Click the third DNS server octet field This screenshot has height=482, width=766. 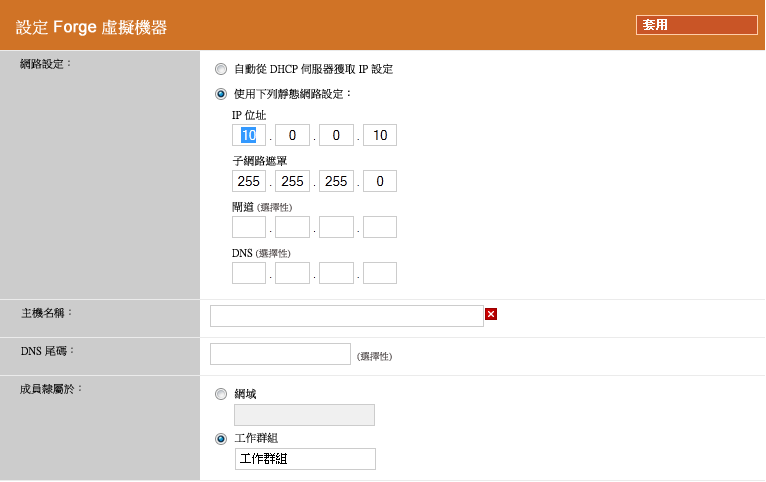(x=336, y=273)
